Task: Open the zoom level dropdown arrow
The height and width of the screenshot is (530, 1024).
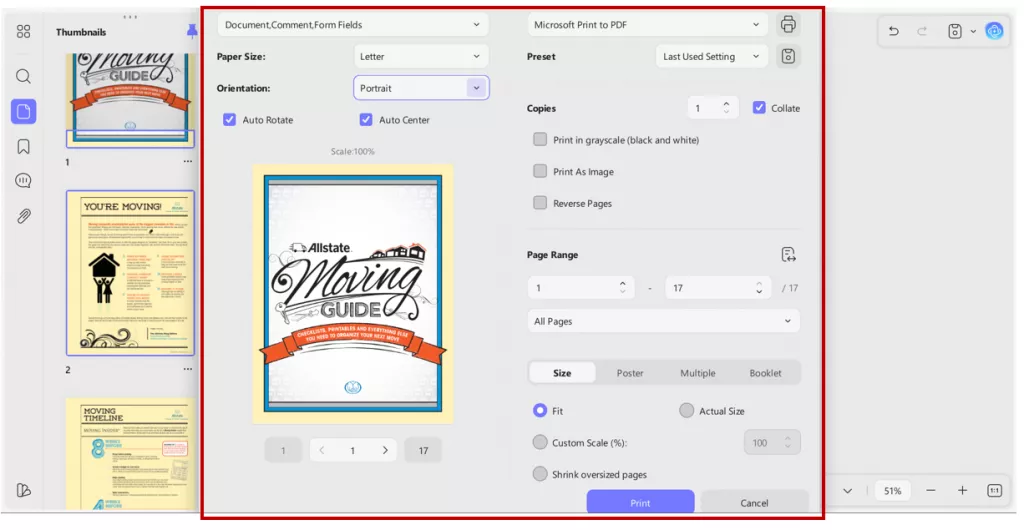Action: [848, 491]
